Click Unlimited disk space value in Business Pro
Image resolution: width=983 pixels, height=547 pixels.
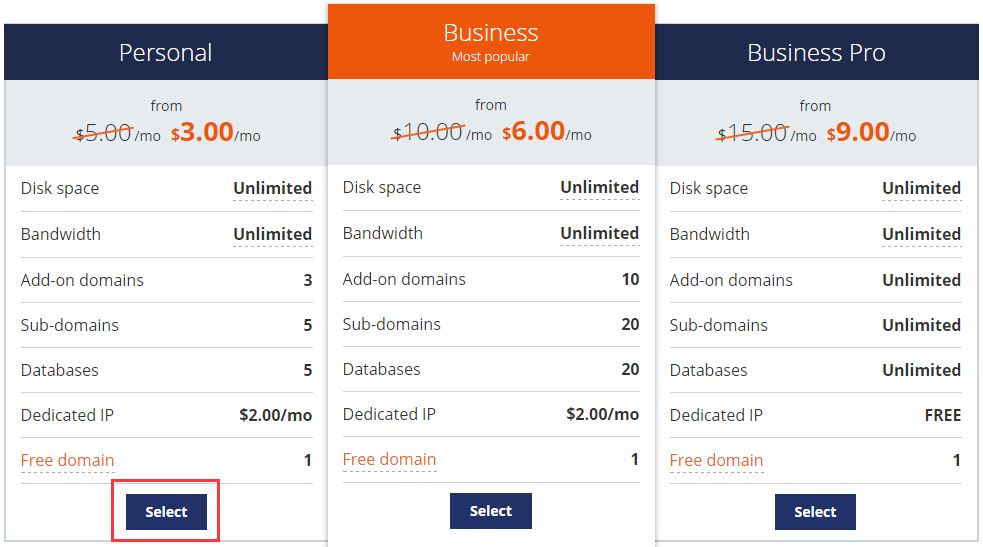pyautogui.click(x=921, y=188)
